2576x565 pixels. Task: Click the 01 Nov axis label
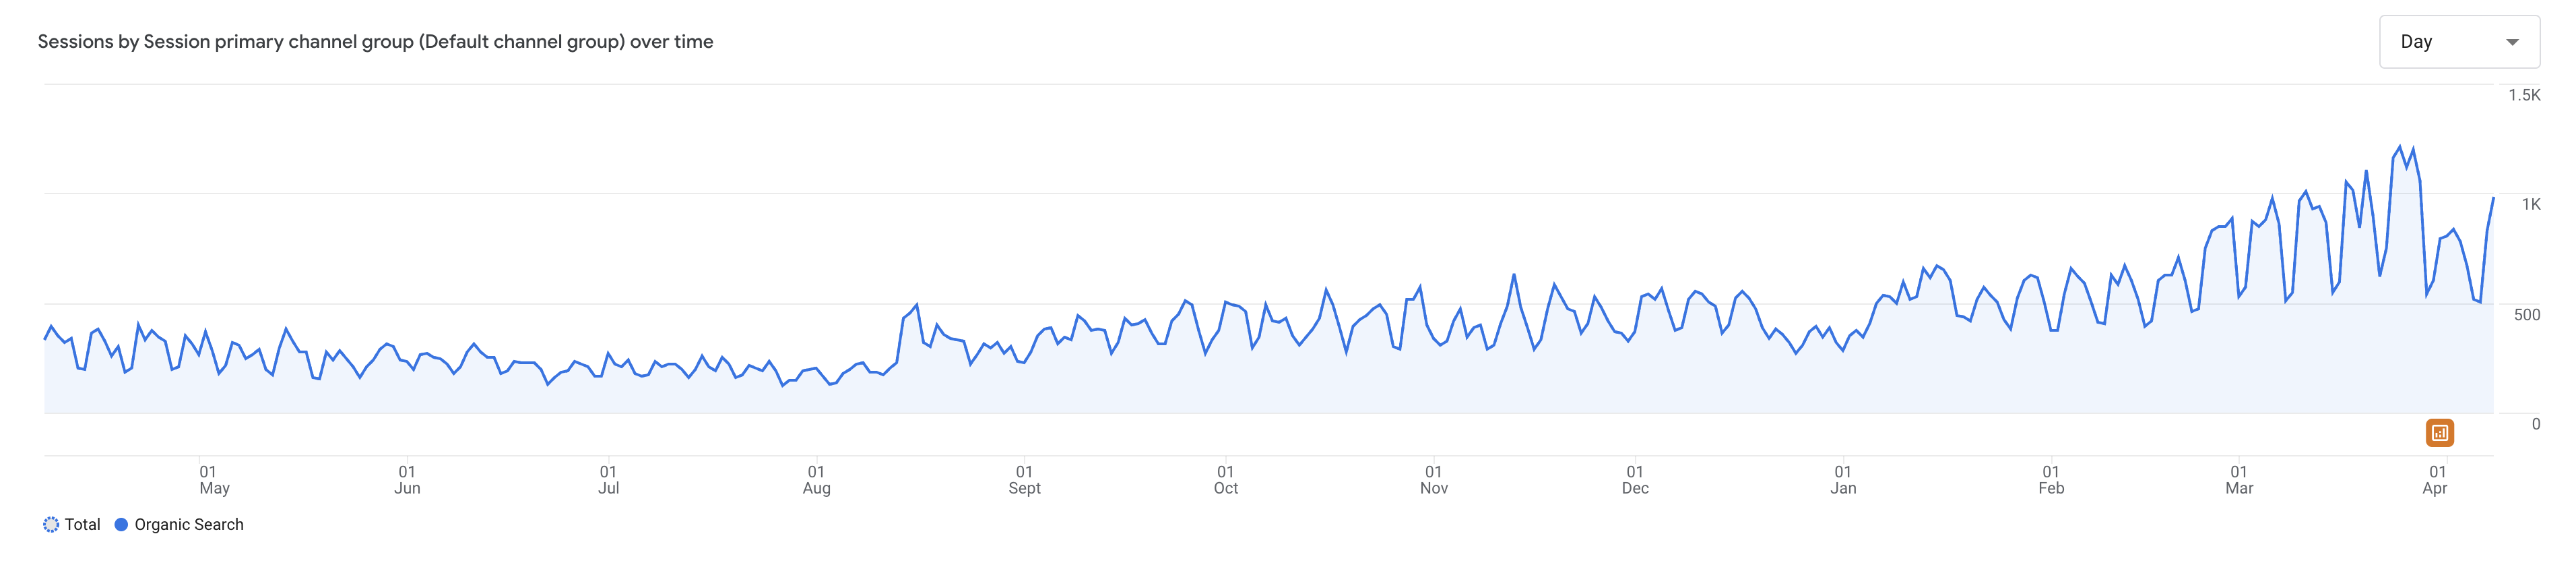pos(1433,480)
